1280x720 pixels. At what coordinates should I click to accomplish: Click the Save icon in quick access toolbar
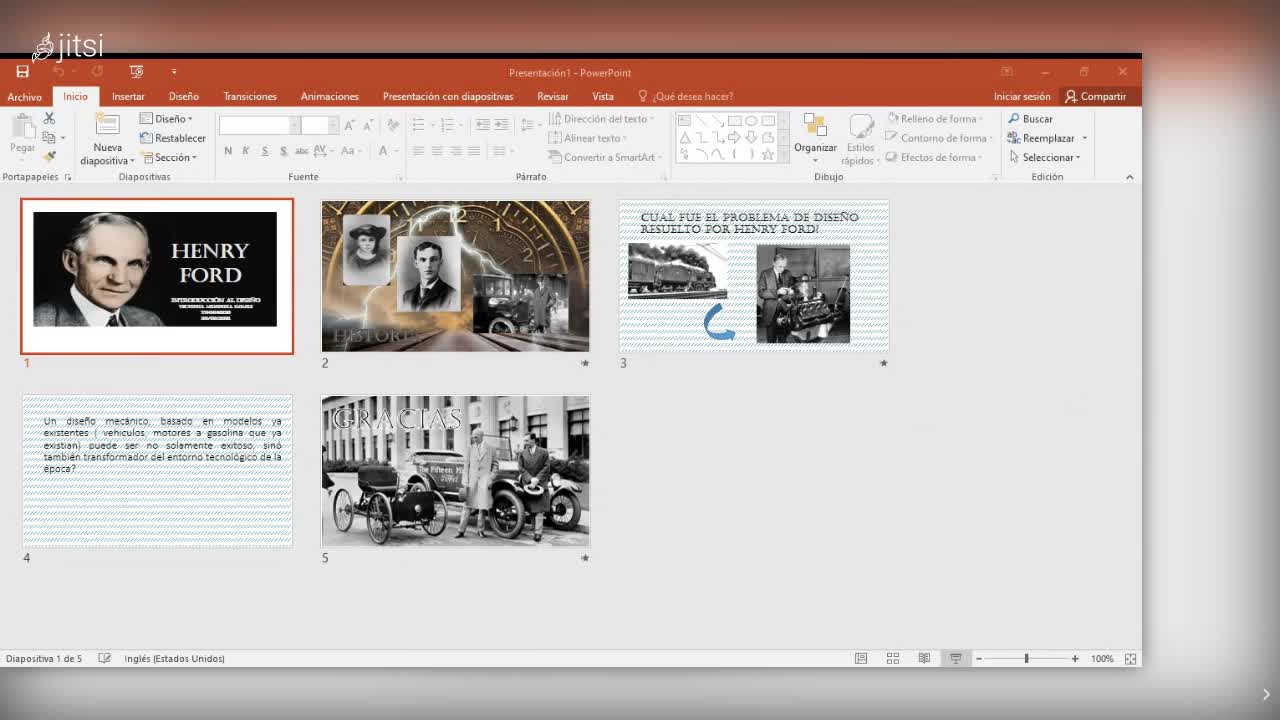pos(22,72)
